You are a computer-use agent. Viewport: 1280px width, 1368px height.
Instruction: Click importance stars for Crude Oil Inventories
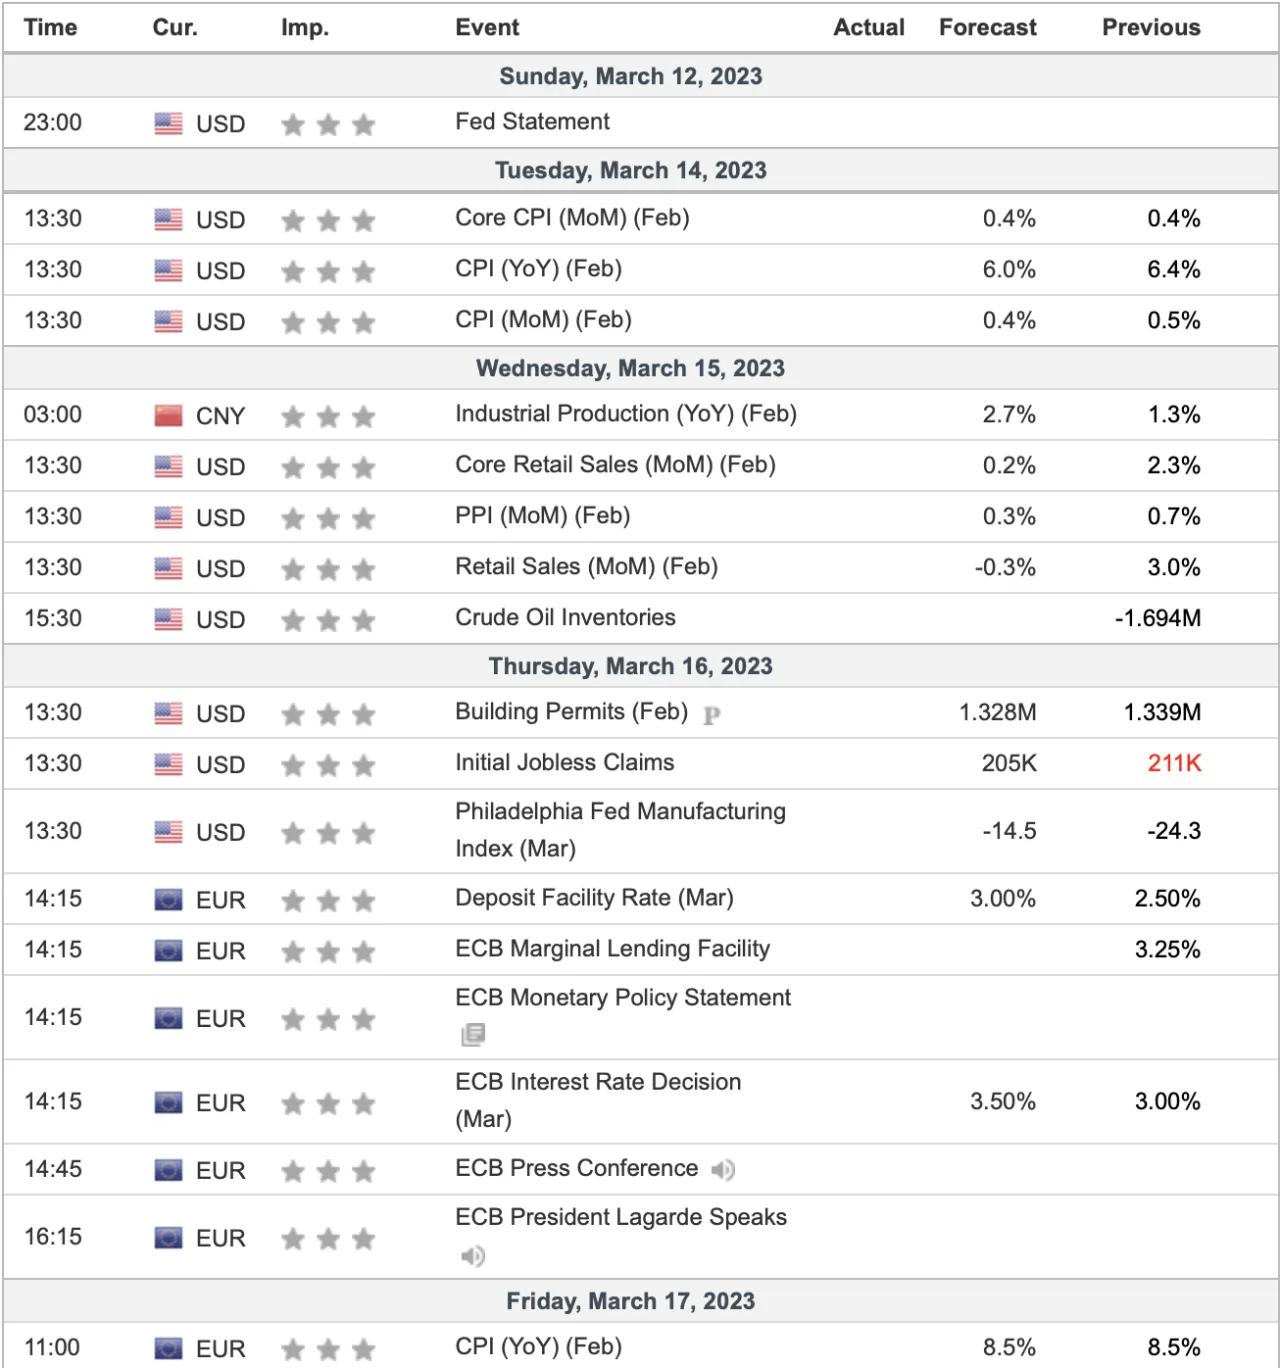click(328, 620)
